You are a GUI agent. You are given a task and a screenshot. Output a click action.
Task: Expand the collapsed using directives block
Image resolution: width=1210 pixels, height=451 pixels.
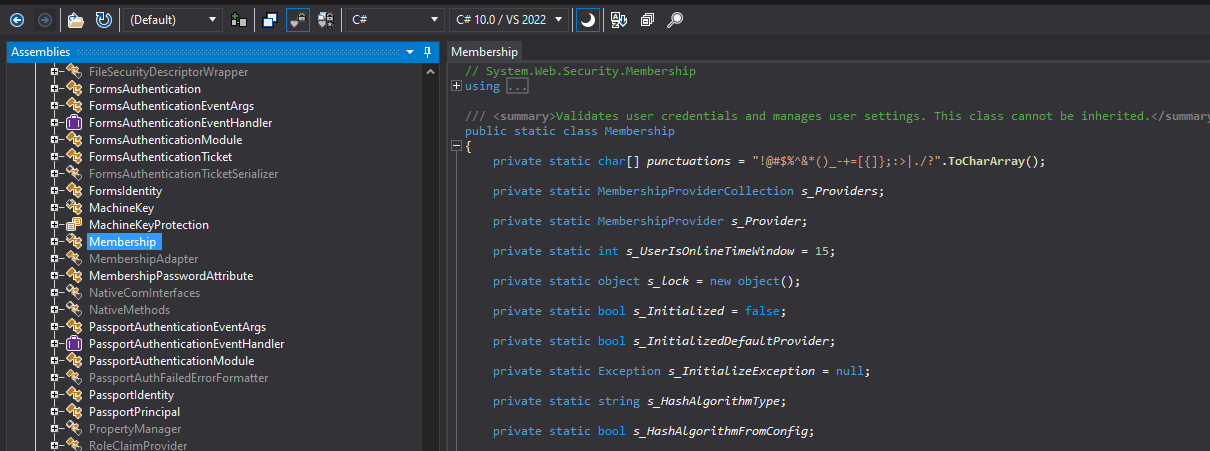pos(457,86)
